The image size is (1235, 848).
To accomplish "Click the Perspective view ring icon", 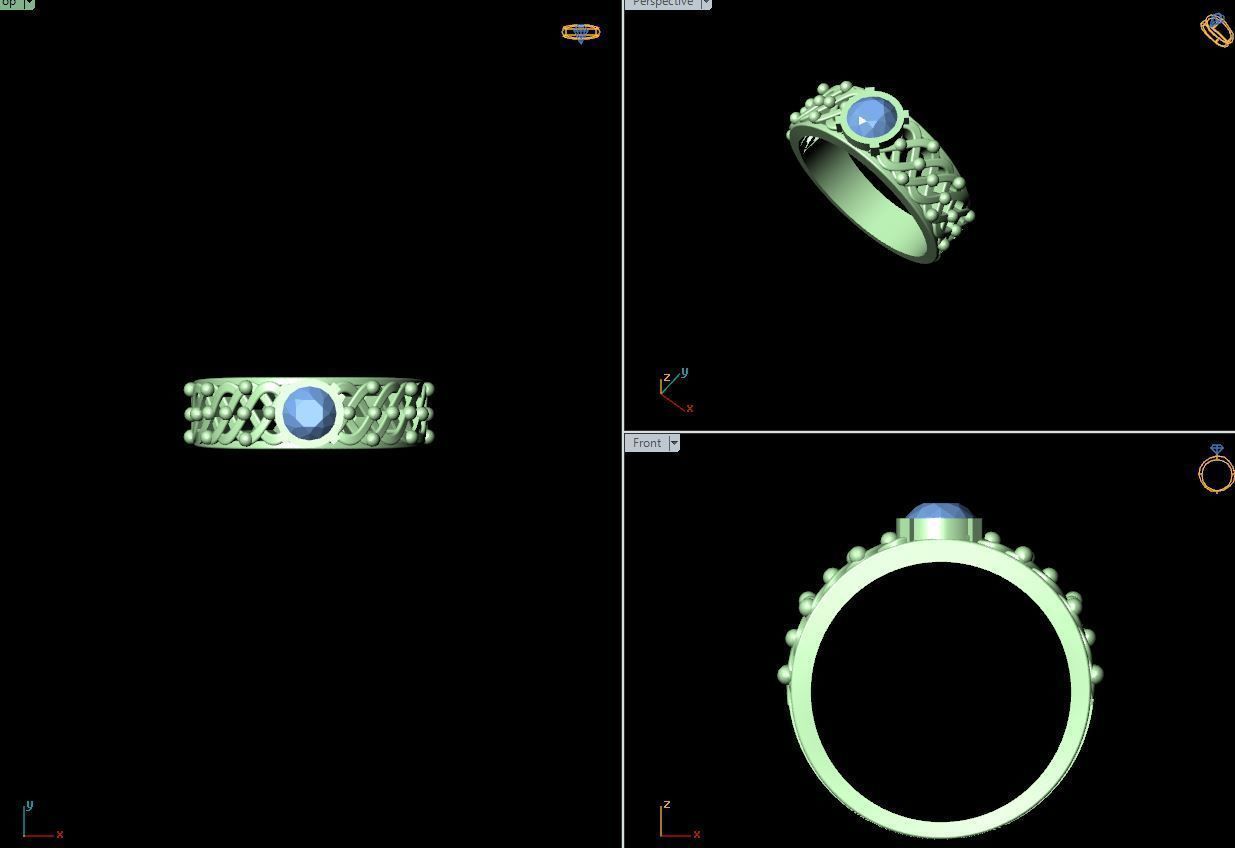I will click(1217, 30).
